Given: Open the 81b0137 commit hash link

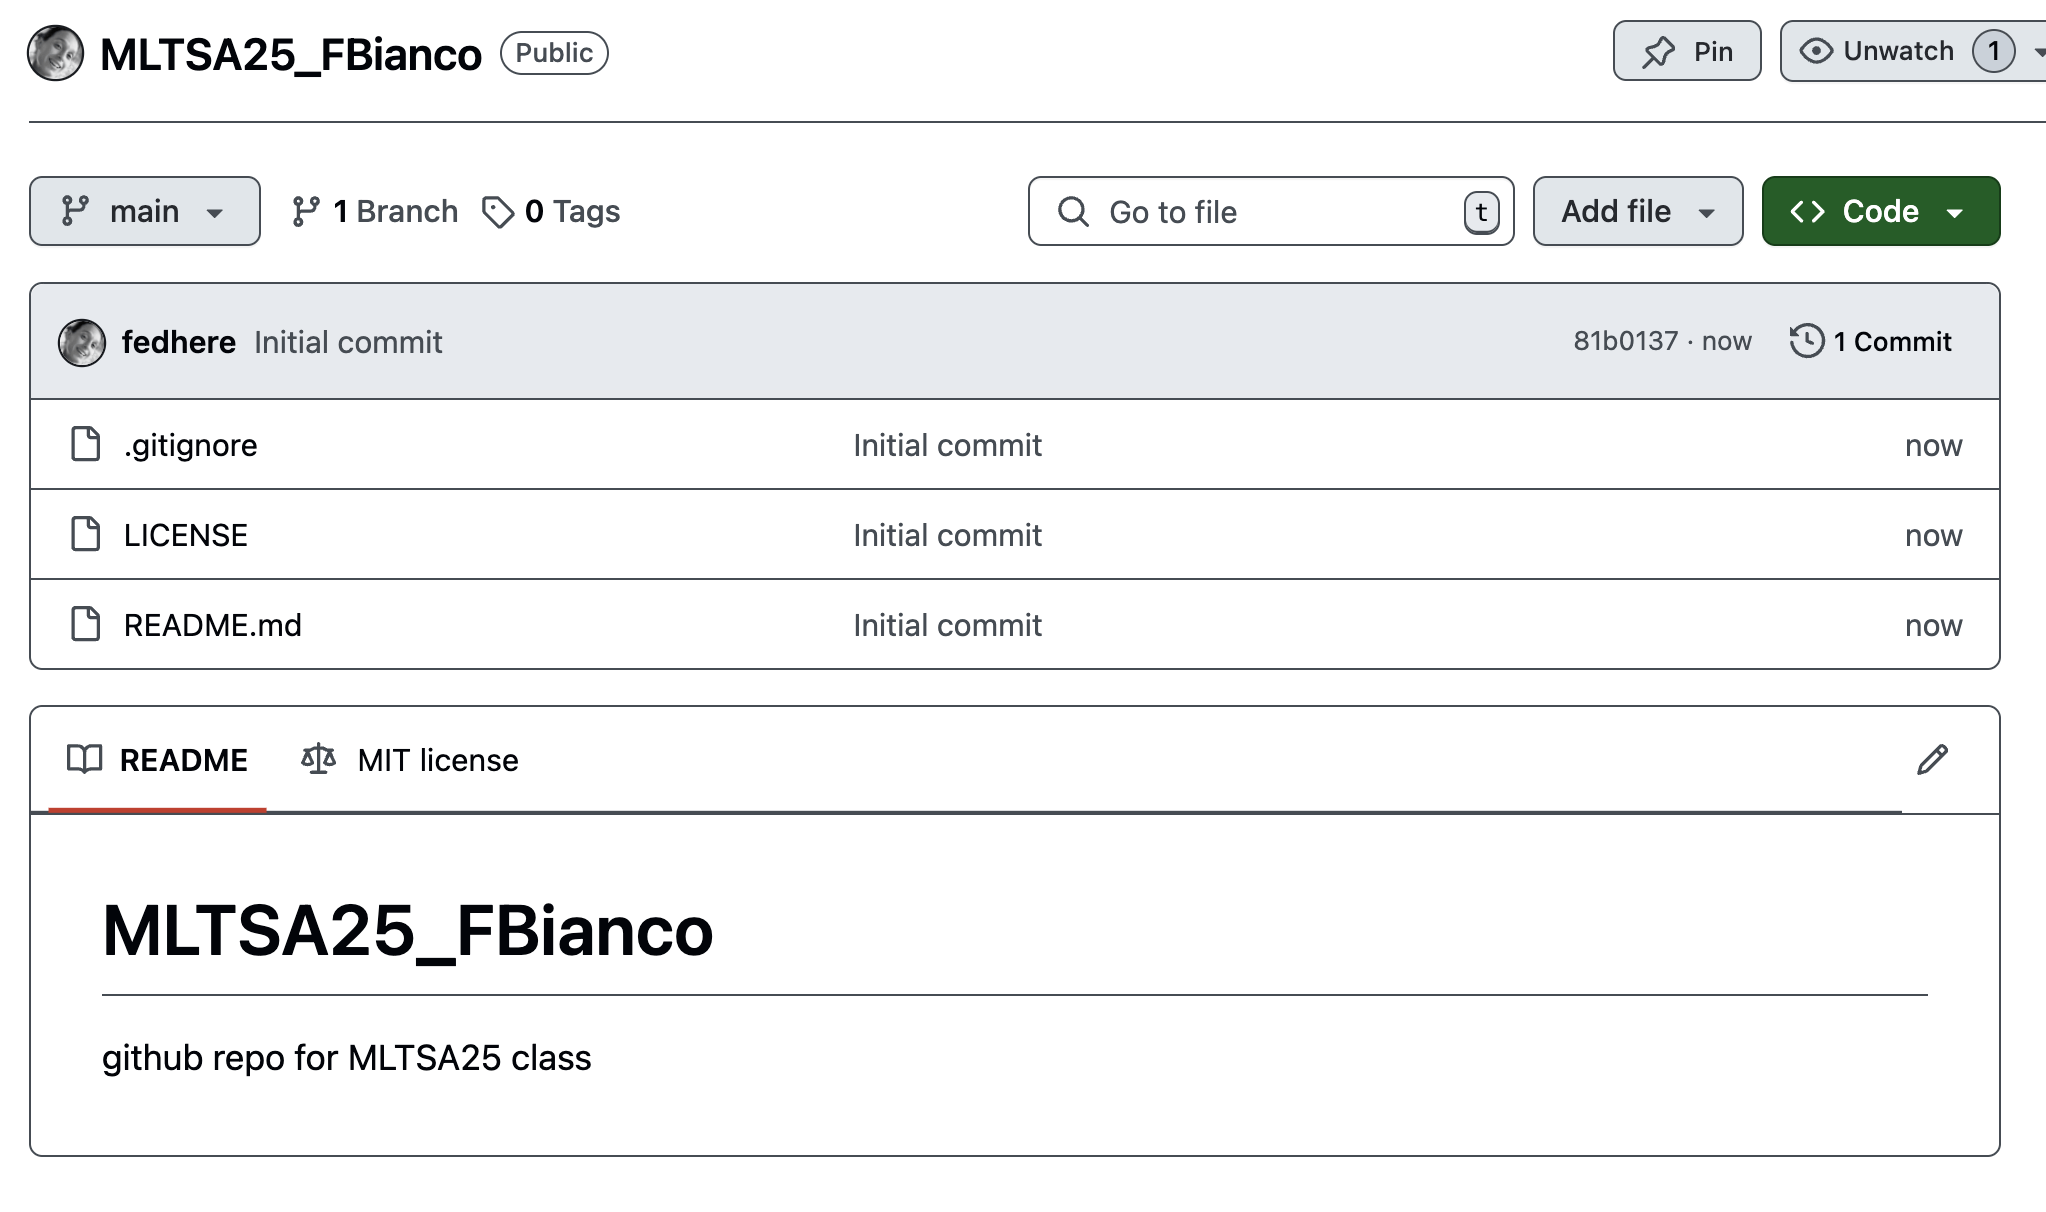Looking at the screenshot, I should click(1625, 341).
